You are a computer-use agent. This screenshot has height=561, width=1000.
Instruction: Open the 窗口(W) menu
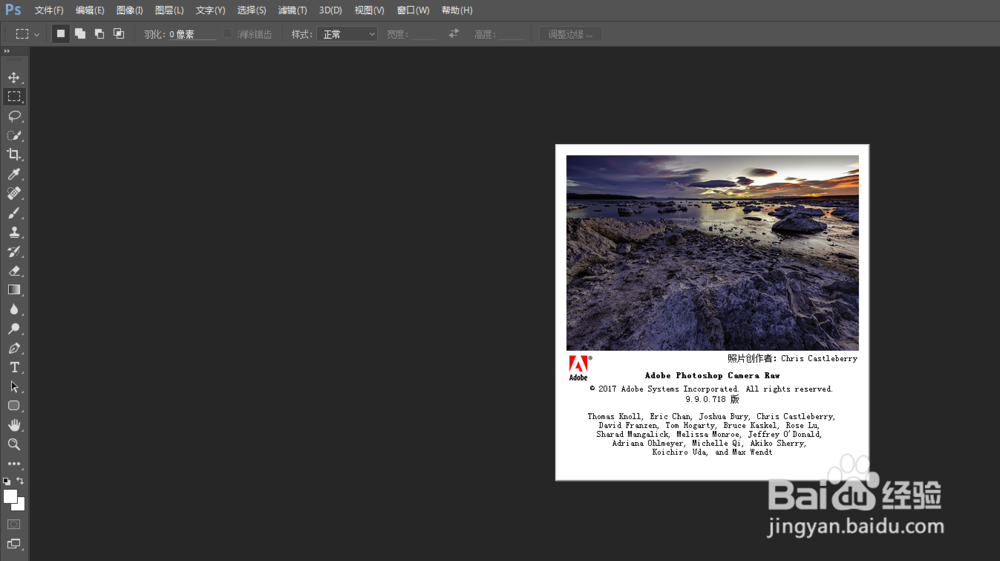point(413,10)
